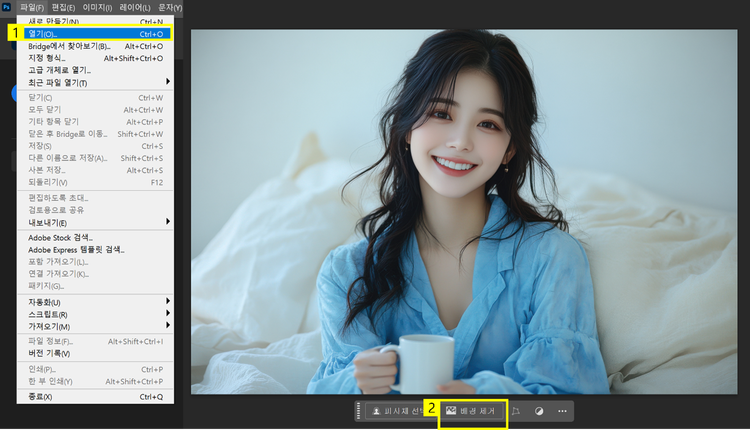Open the 레이어(L) menu
750x430 pixels.
point(135,8)
